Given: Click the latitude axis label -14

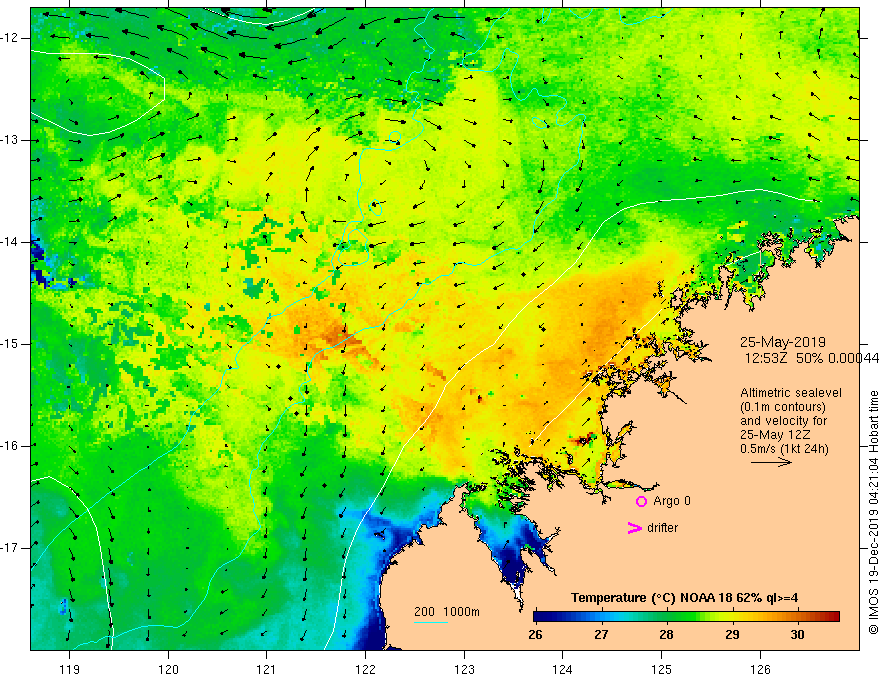Looking at the screenshot, I should click(11, 242).
